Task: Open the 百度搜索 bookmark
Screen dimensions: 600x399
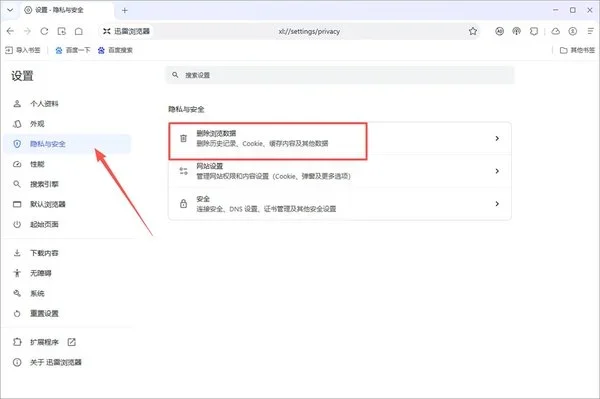Action: point(115,50)
